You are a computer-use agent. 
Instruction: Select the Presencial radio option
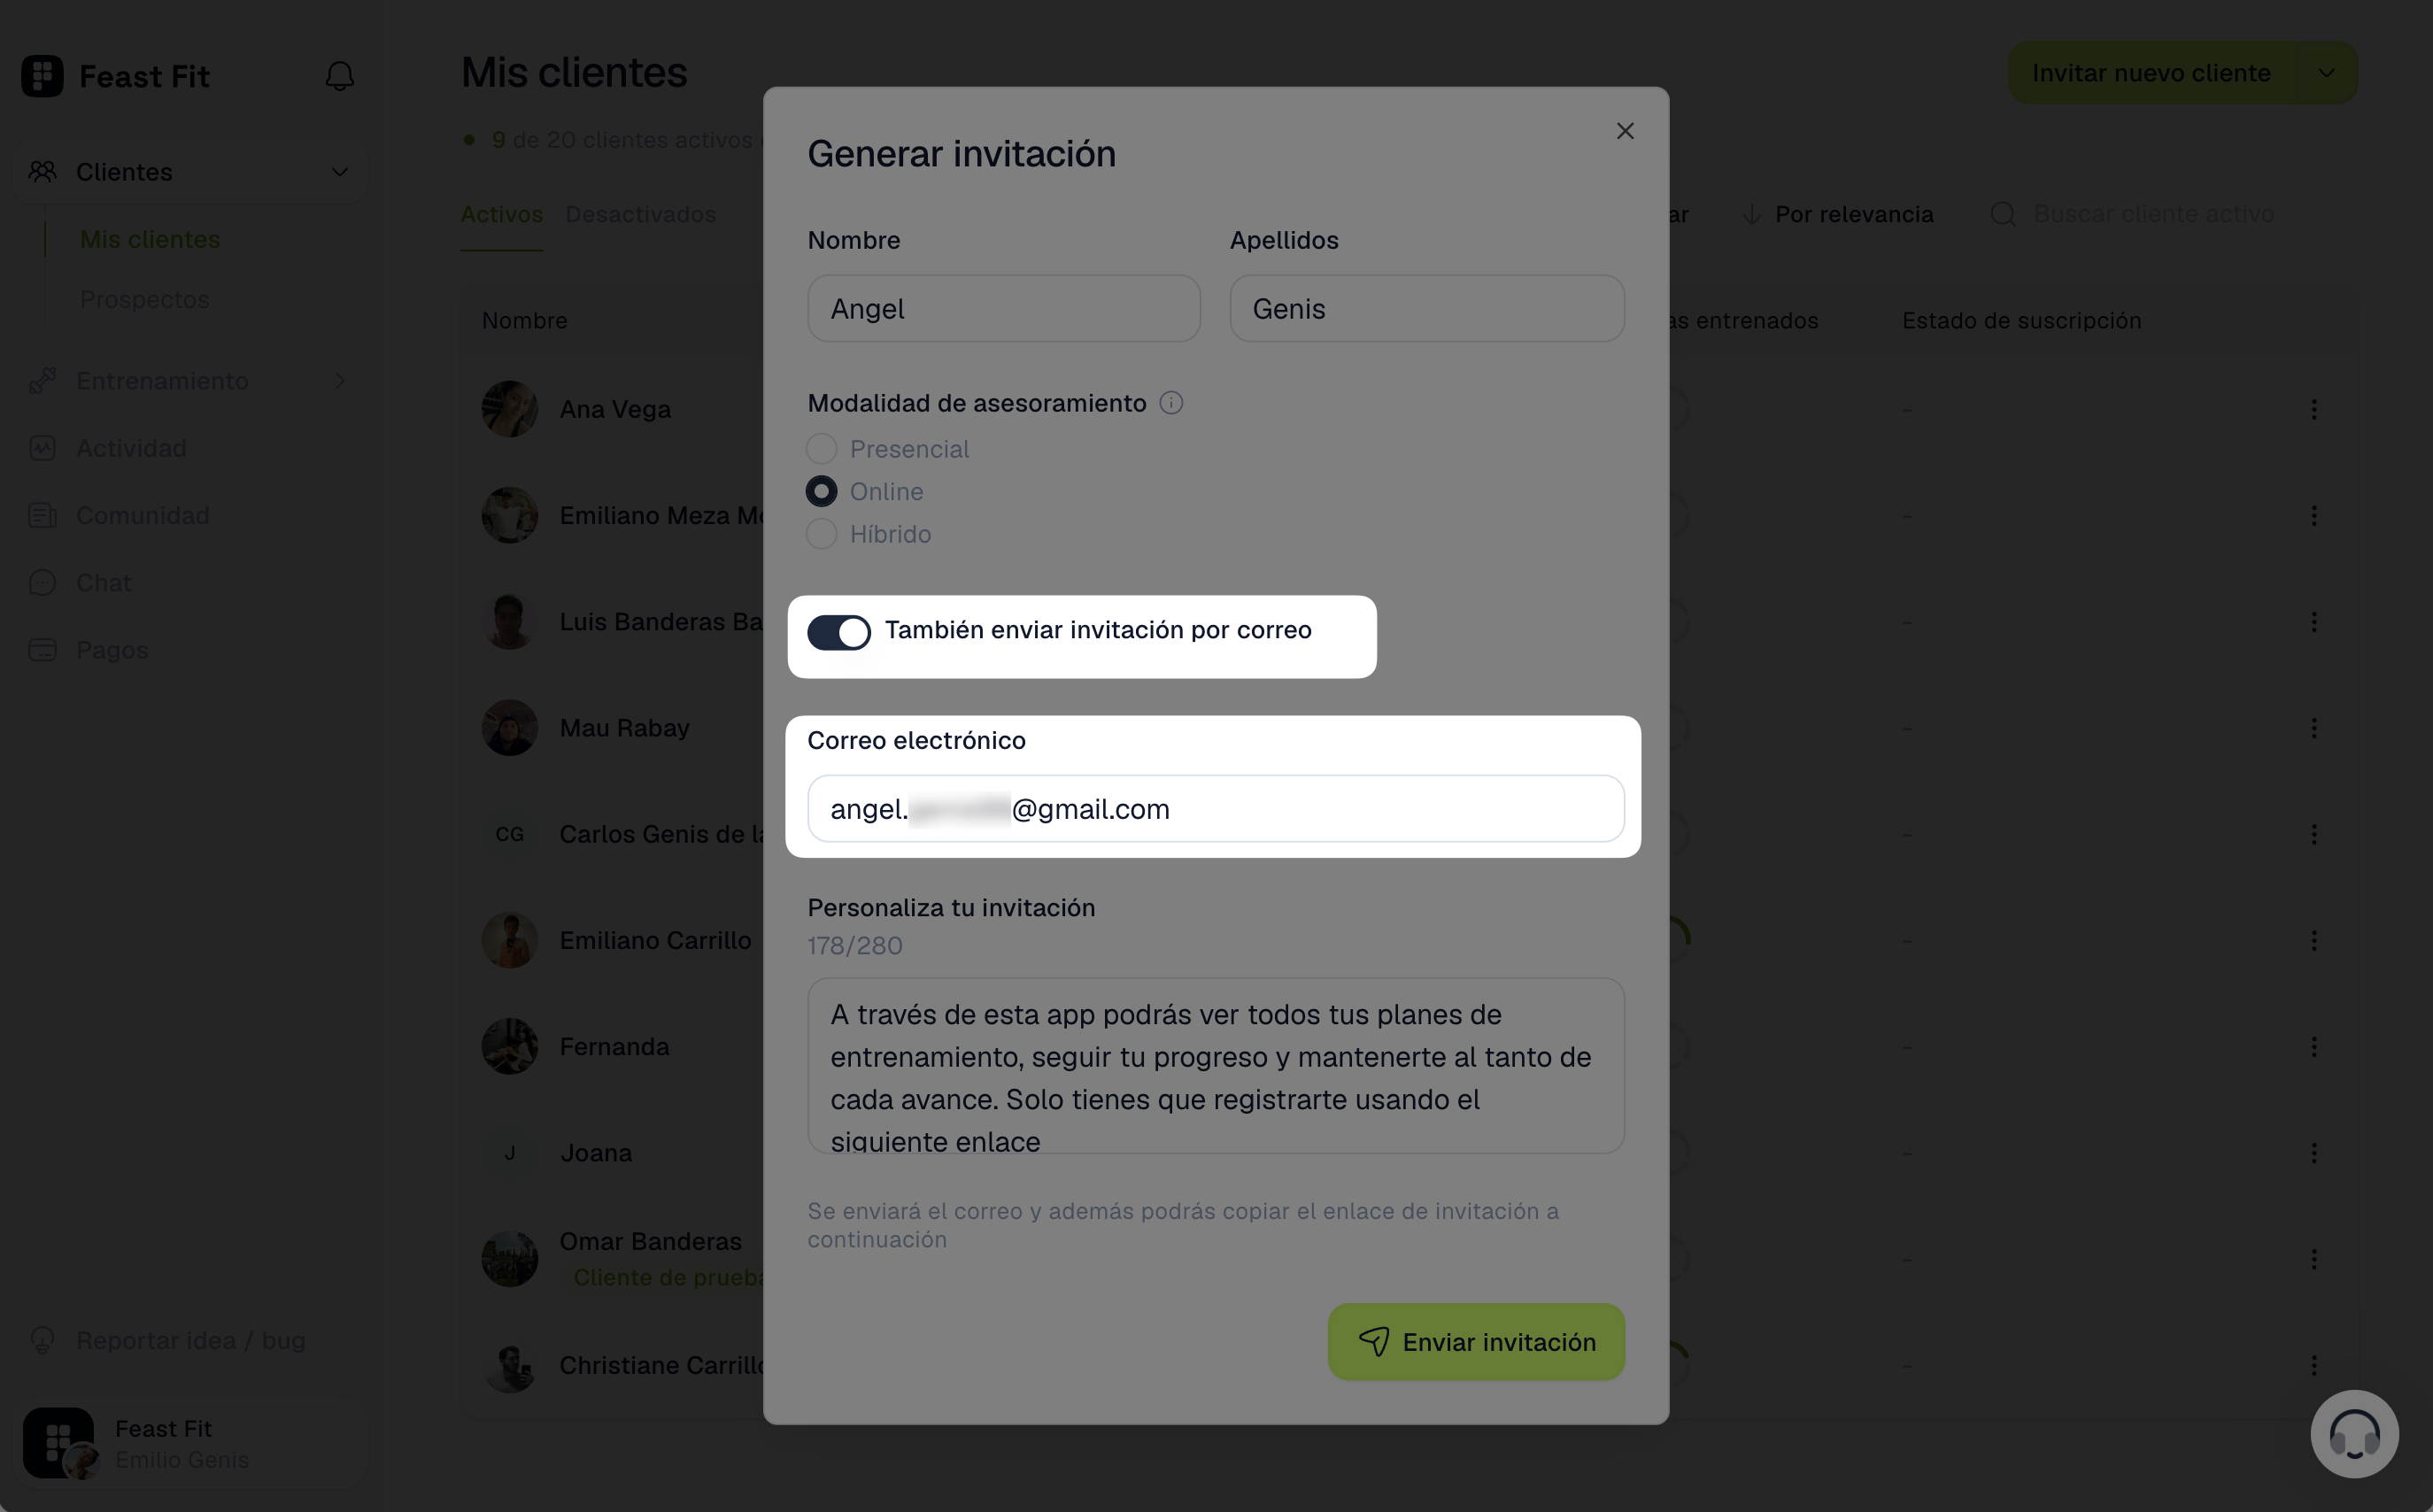[821, 449]
